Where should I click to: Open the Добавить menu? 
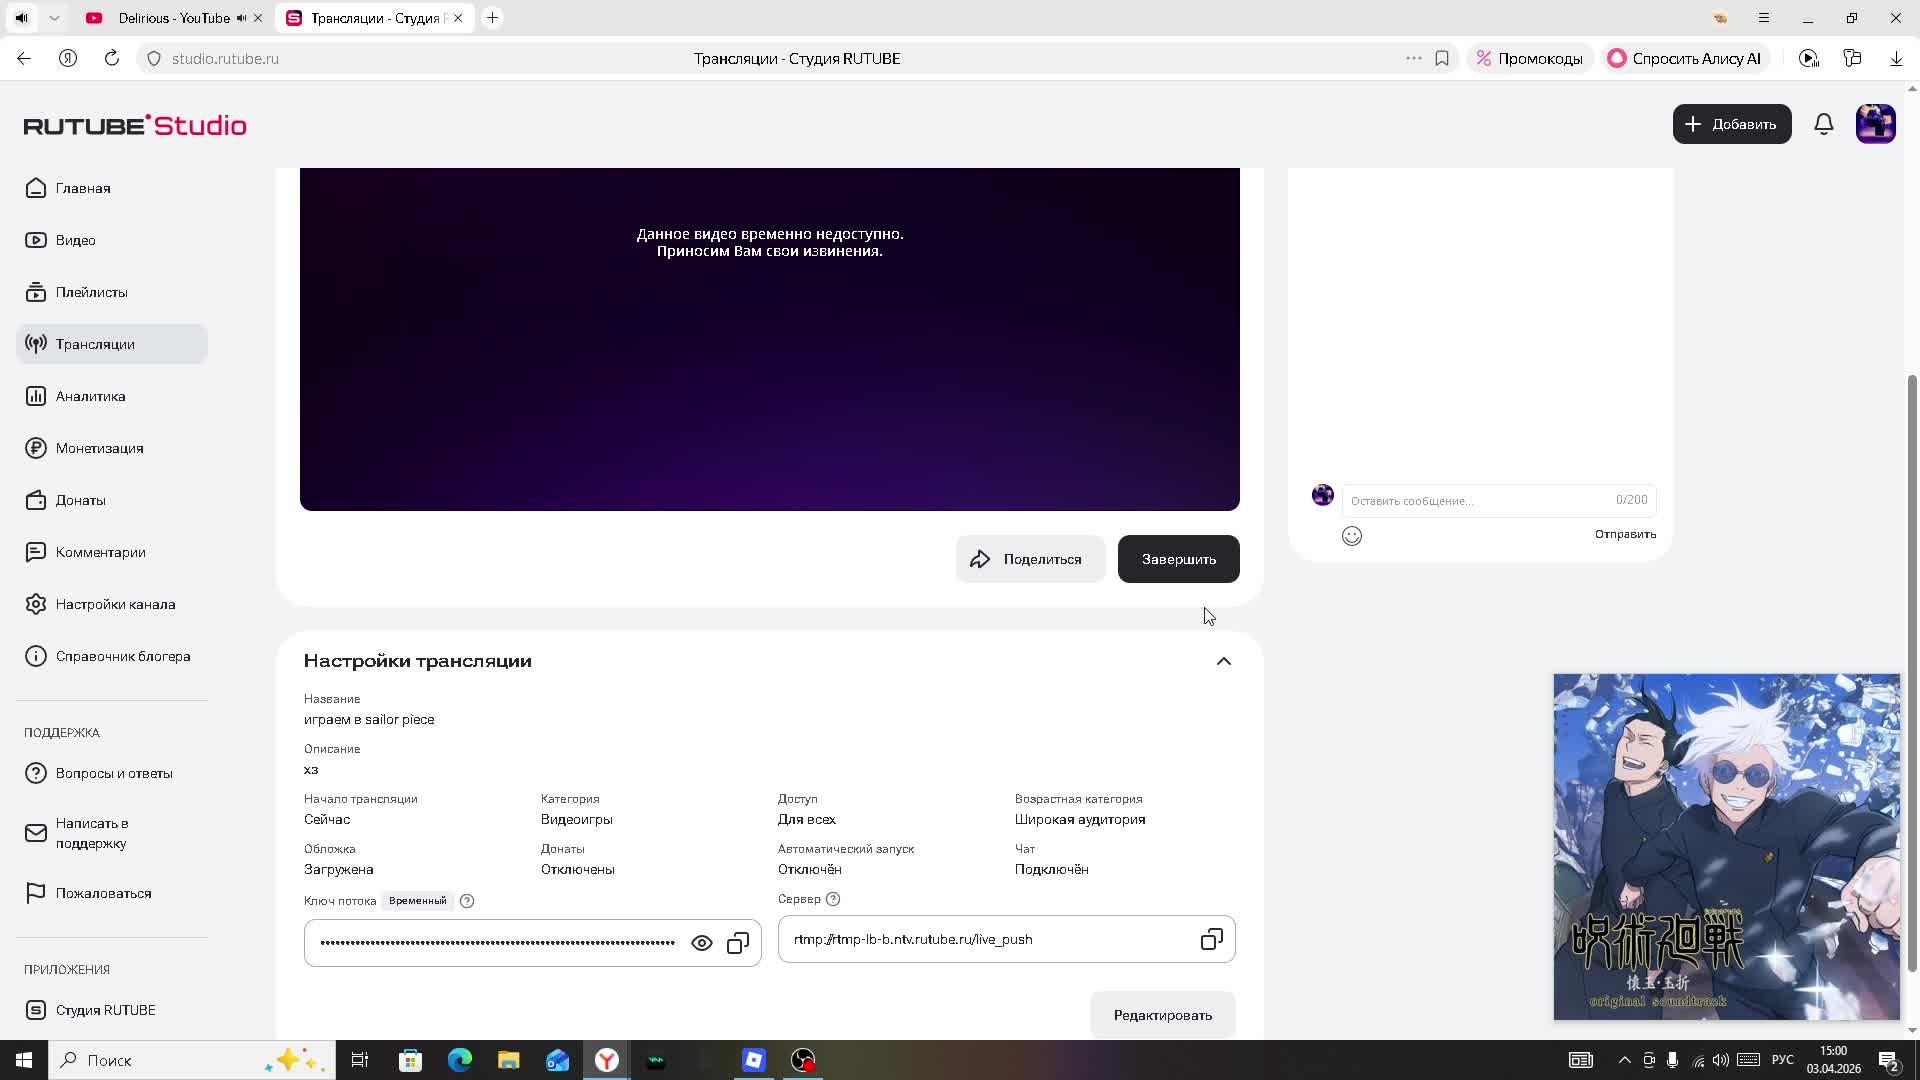click(1731, 124)
